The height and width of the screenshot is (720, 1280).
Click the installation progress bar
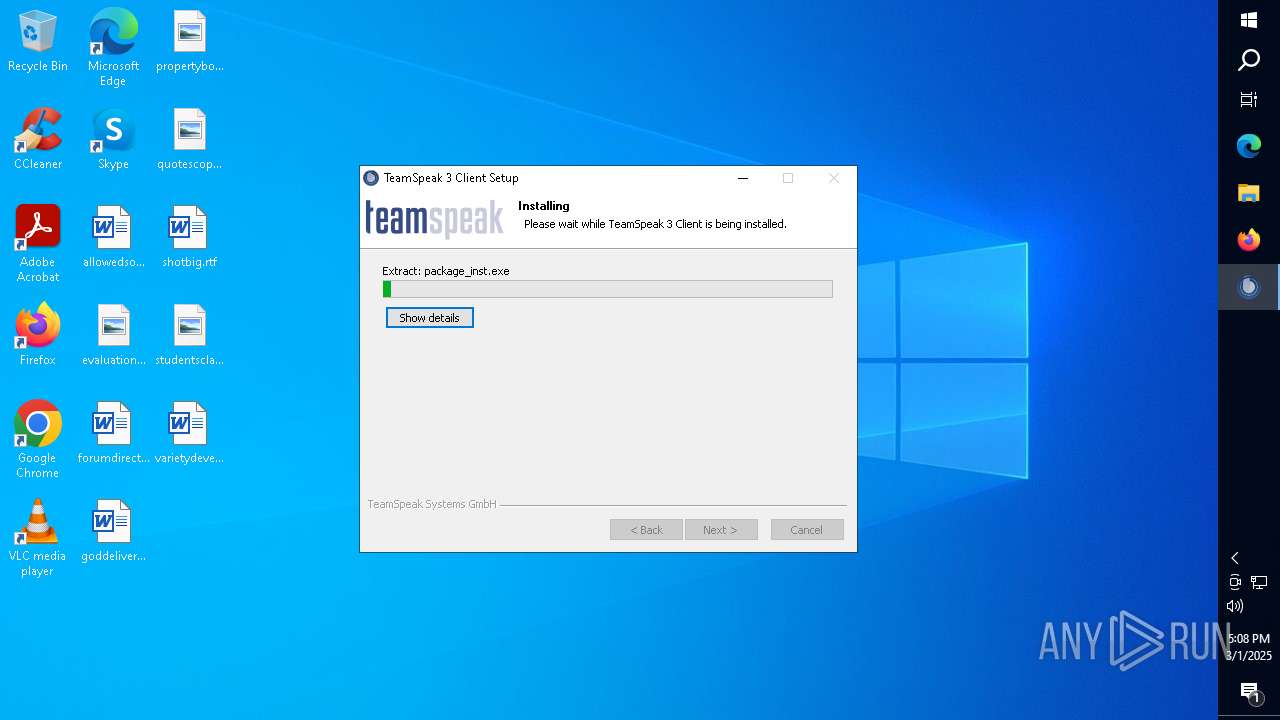click(x=607, y=289)
